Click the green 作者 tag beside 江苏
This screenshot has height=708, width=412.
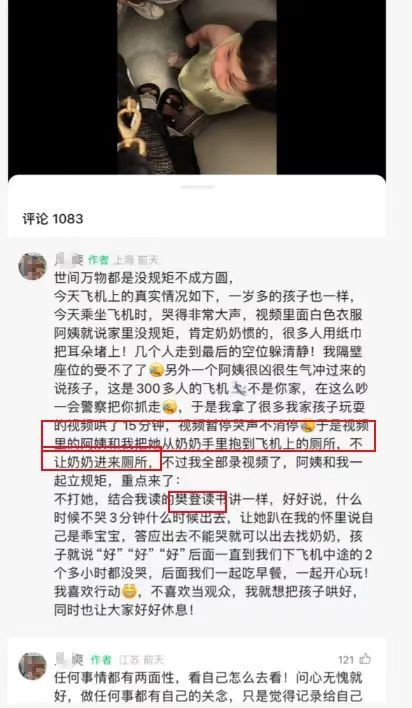[101, 660]
